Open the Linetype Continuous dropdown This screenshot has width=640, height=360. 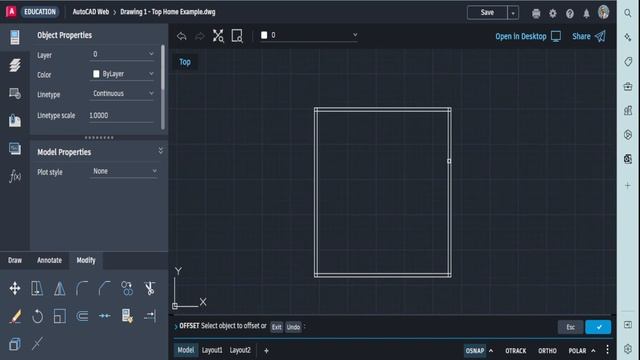pos(122,93)
